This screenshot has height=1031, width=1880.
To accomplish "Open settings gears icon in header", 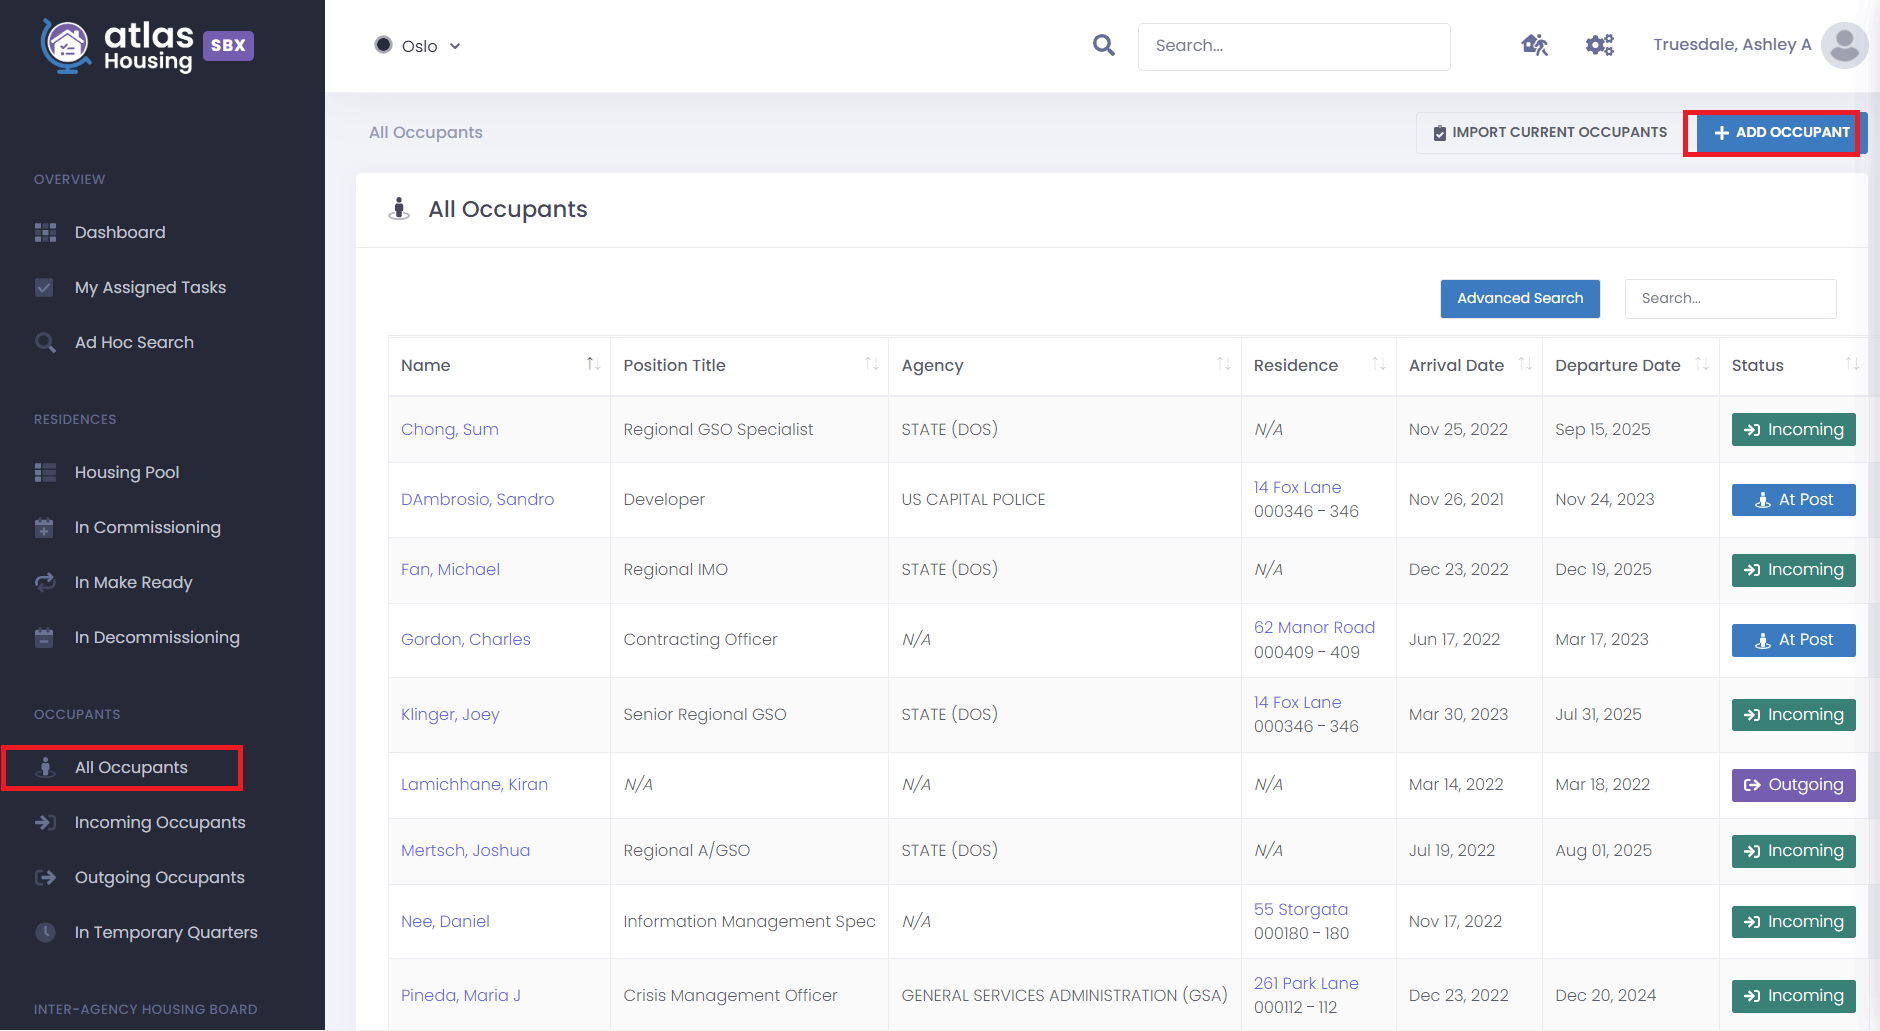I will pyautogui.click(x=1600, y=45).
